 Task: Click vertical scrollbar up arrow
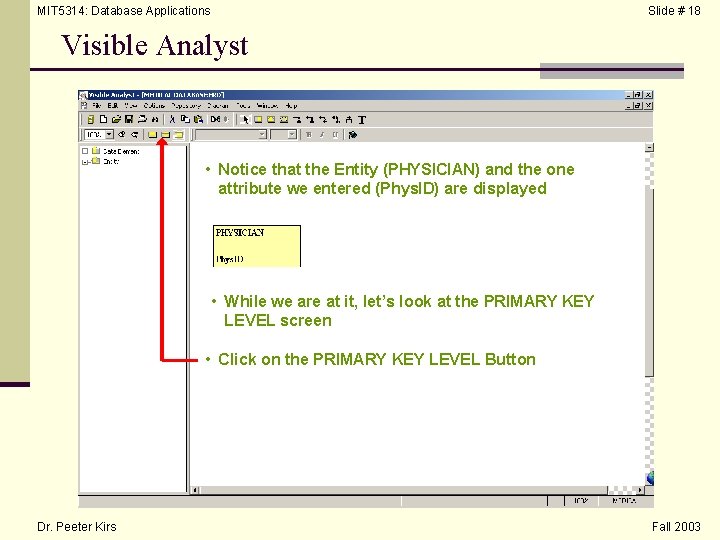click(x=649, y=147)
